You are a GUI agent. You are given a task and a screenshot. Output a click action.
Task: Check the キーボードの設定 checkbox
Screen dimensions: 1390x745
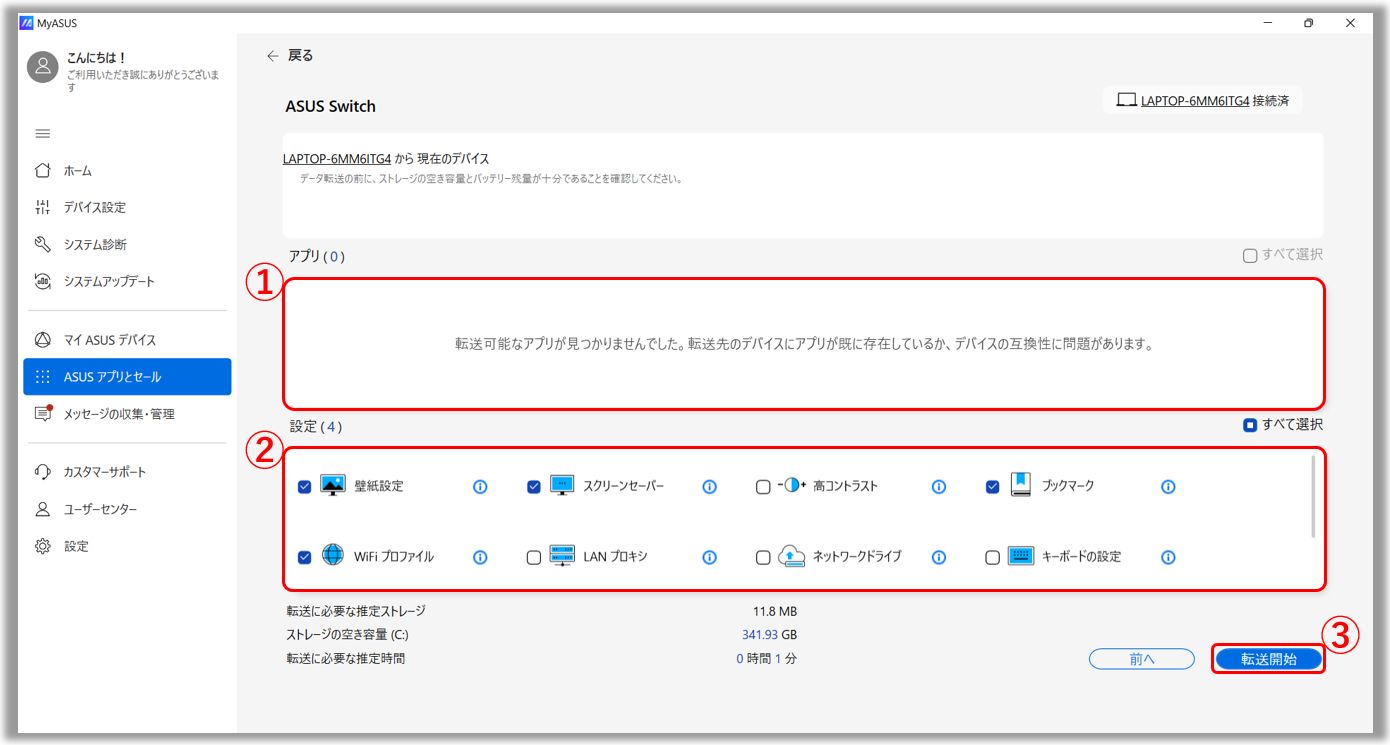coord(992,558)
